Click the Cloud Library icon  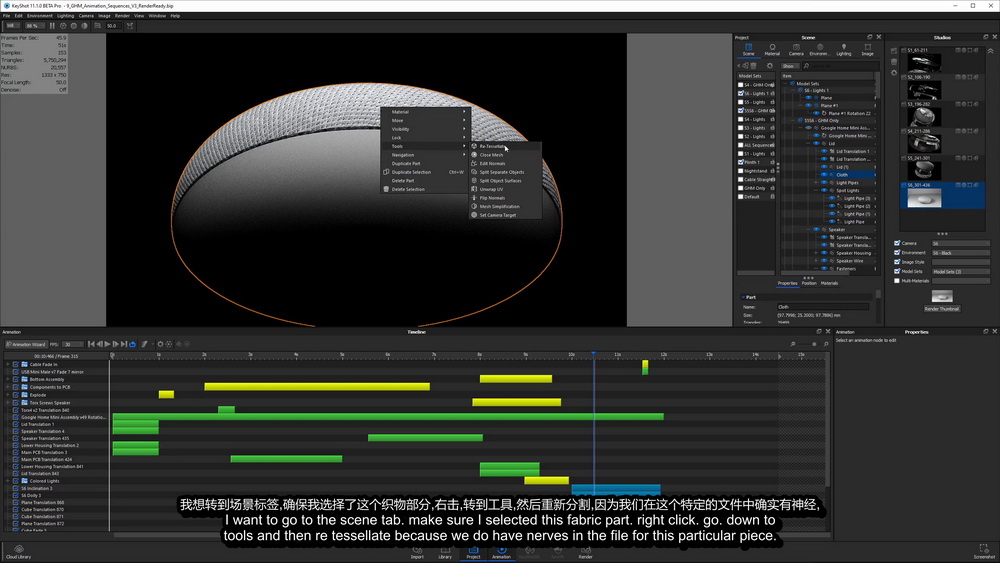pos(18,552)
